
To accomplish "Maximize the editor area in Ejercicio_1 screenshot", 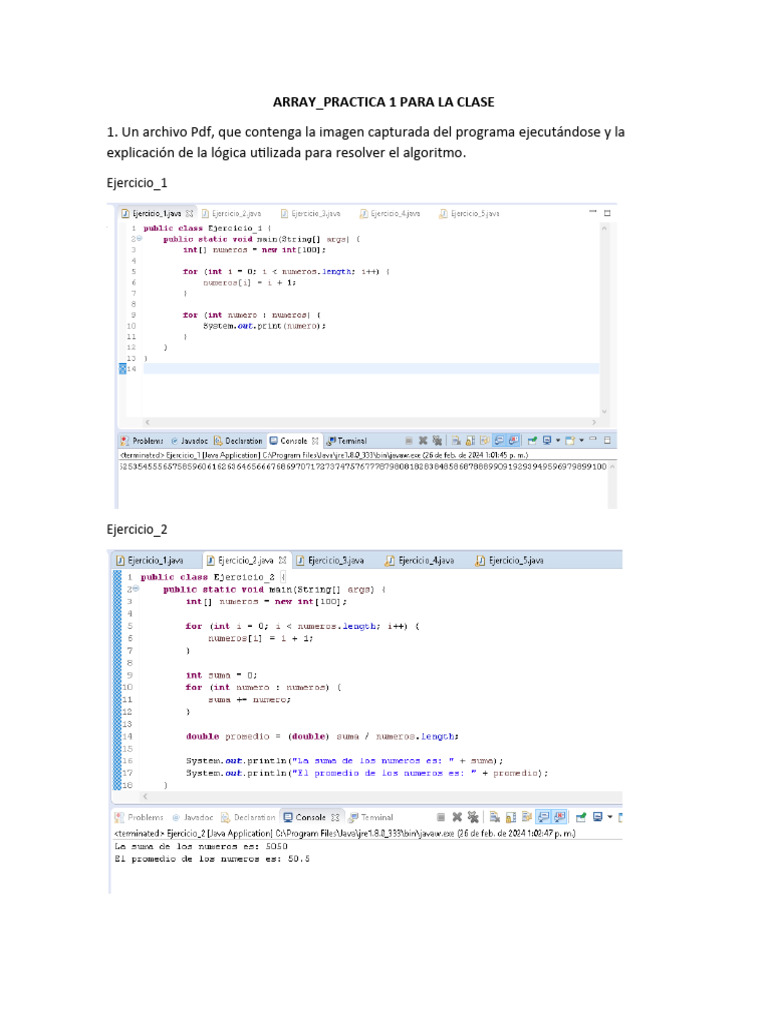I will (607, 213).
